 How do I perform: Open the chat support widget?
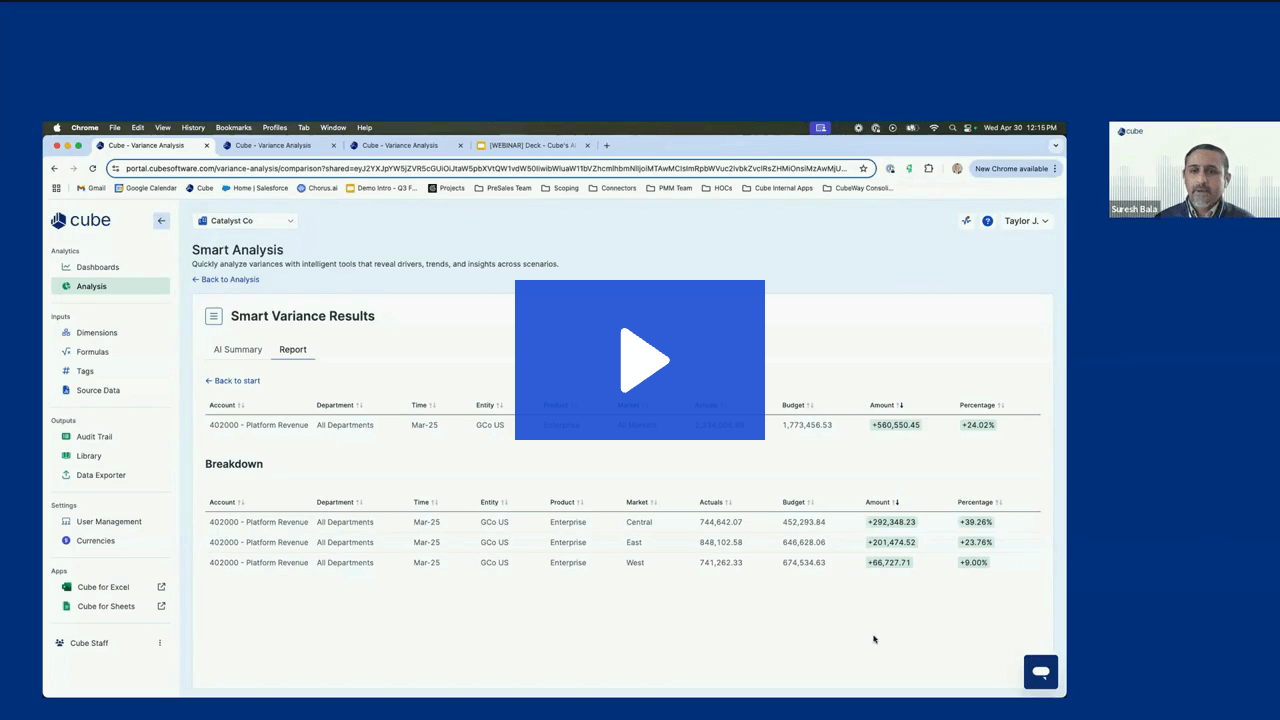(1040, 672)
